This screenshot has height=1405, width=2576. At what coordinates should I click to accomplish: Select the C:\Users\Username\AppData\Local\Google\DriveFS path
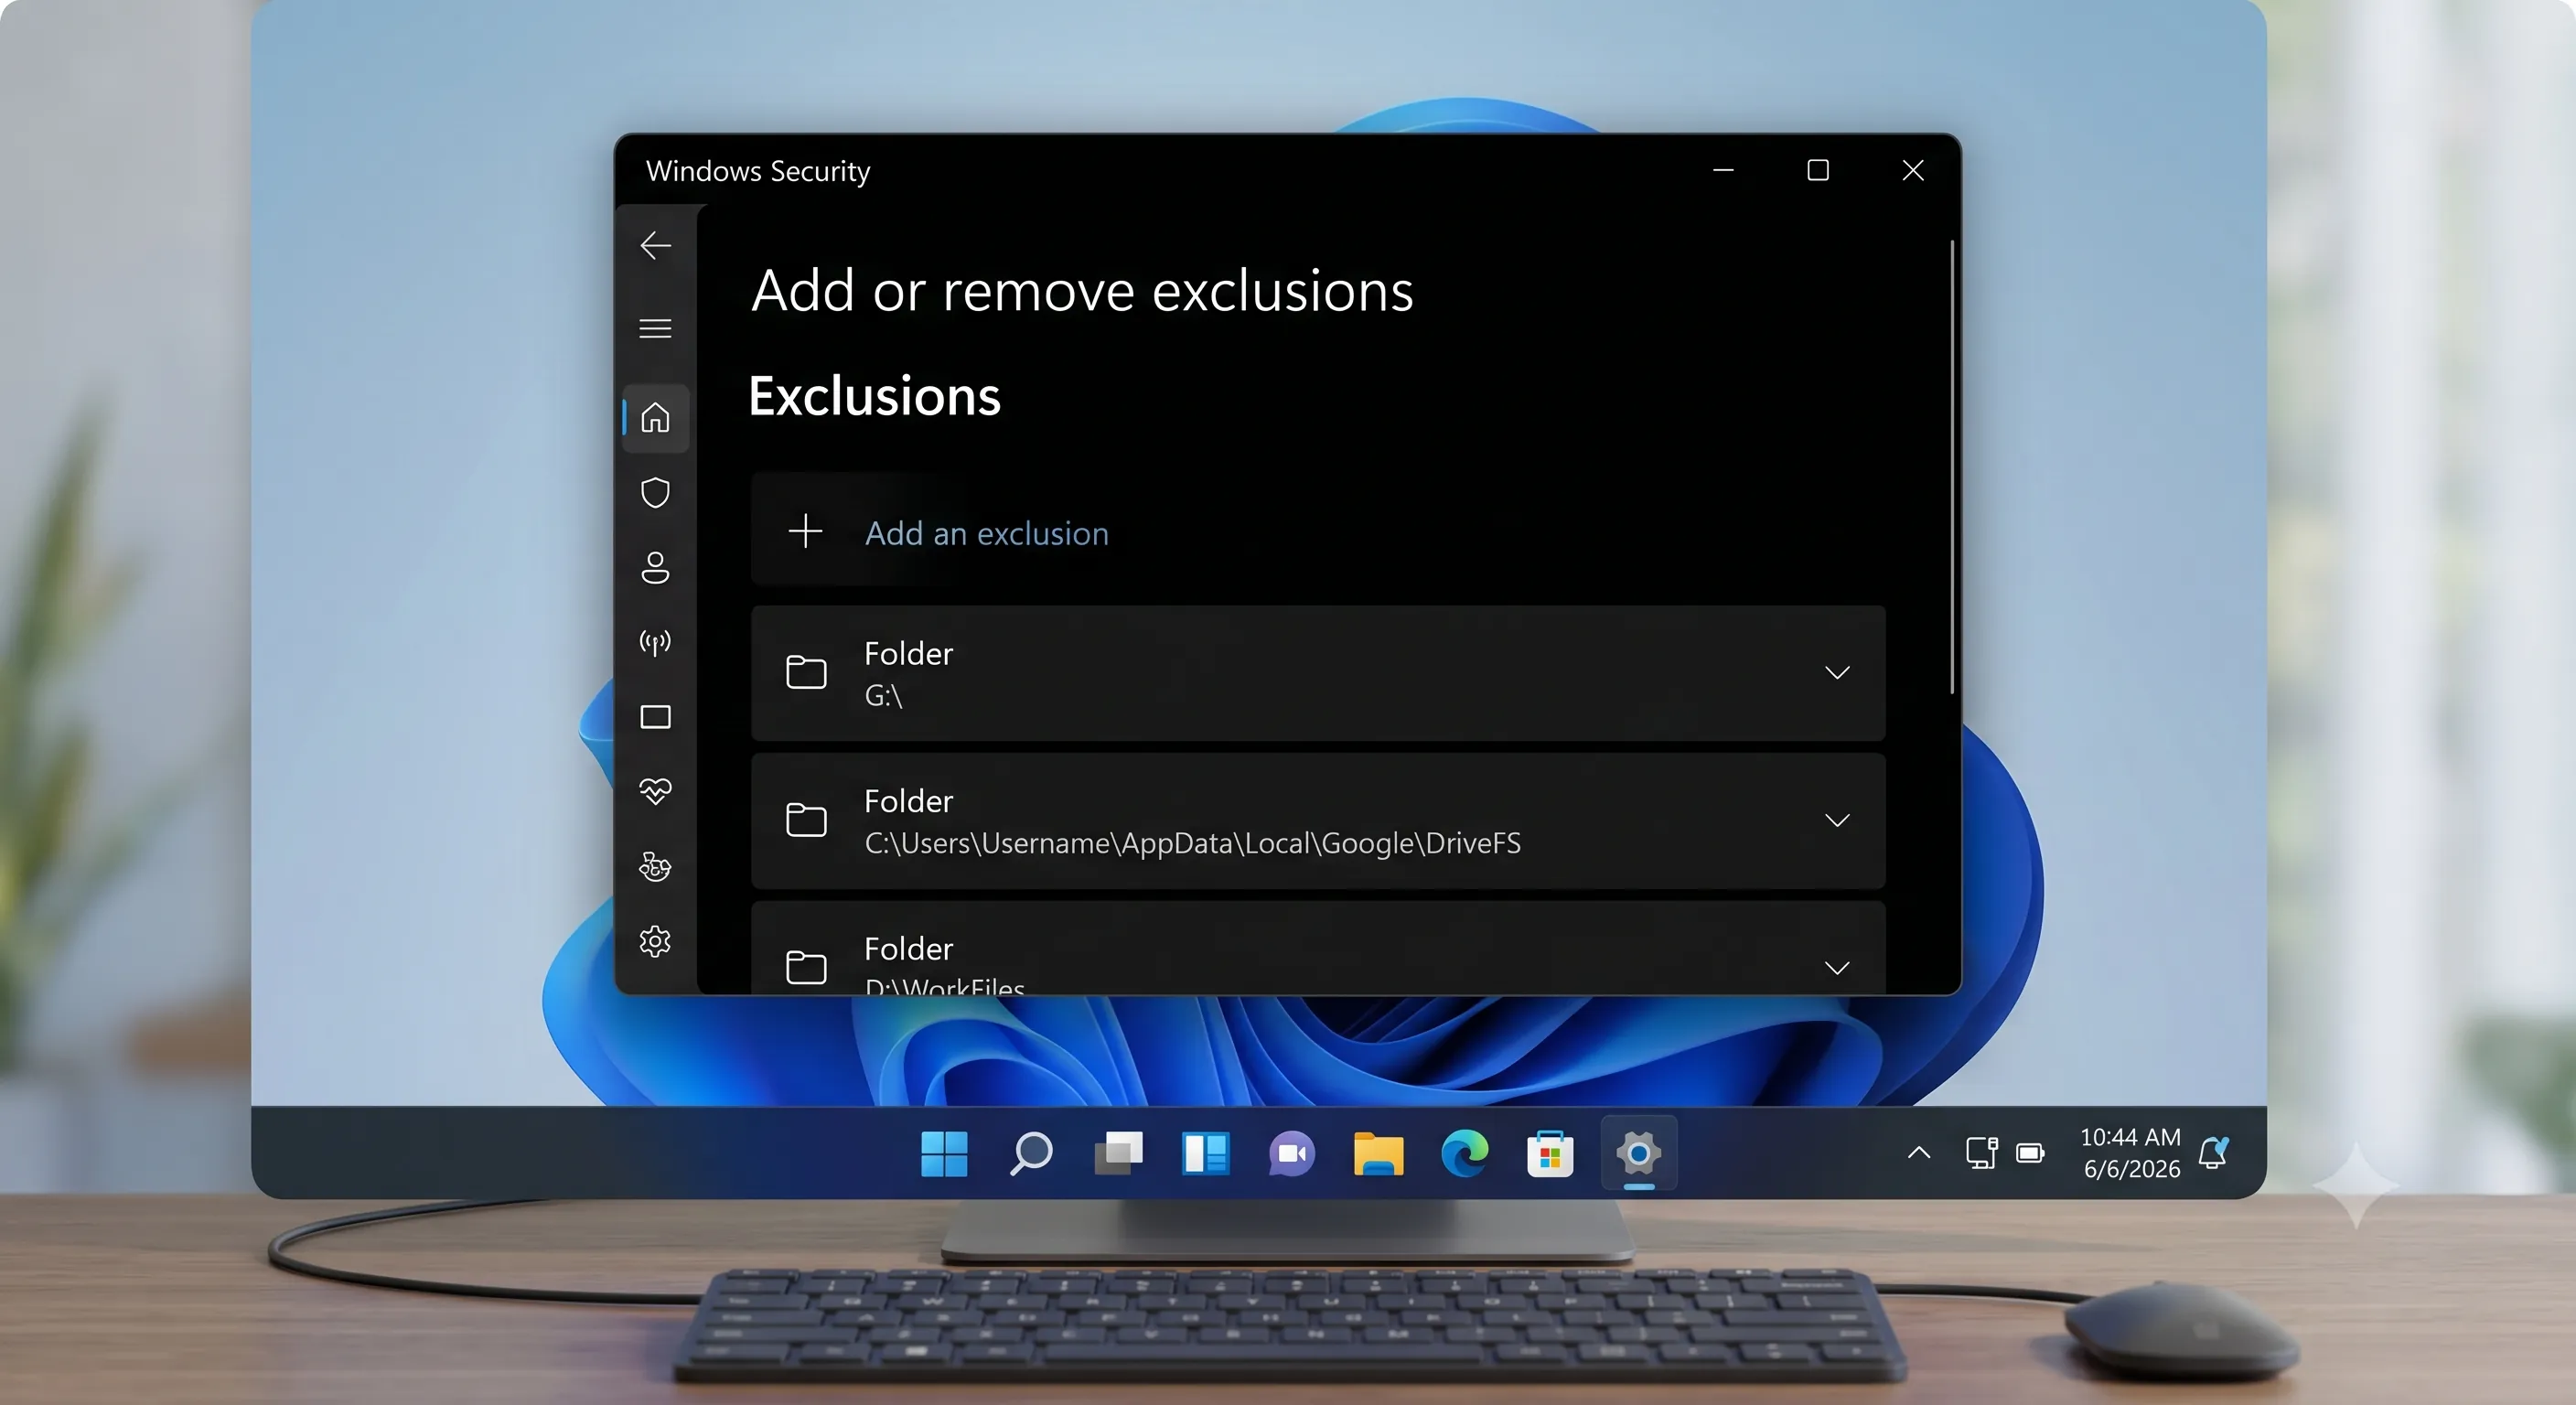[x=1192, y=843]
